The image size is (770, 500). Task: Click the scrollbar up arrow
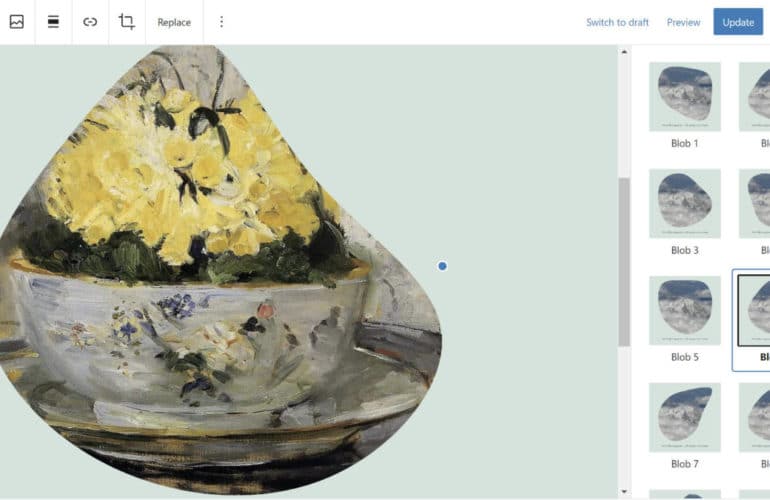[624, 52]
